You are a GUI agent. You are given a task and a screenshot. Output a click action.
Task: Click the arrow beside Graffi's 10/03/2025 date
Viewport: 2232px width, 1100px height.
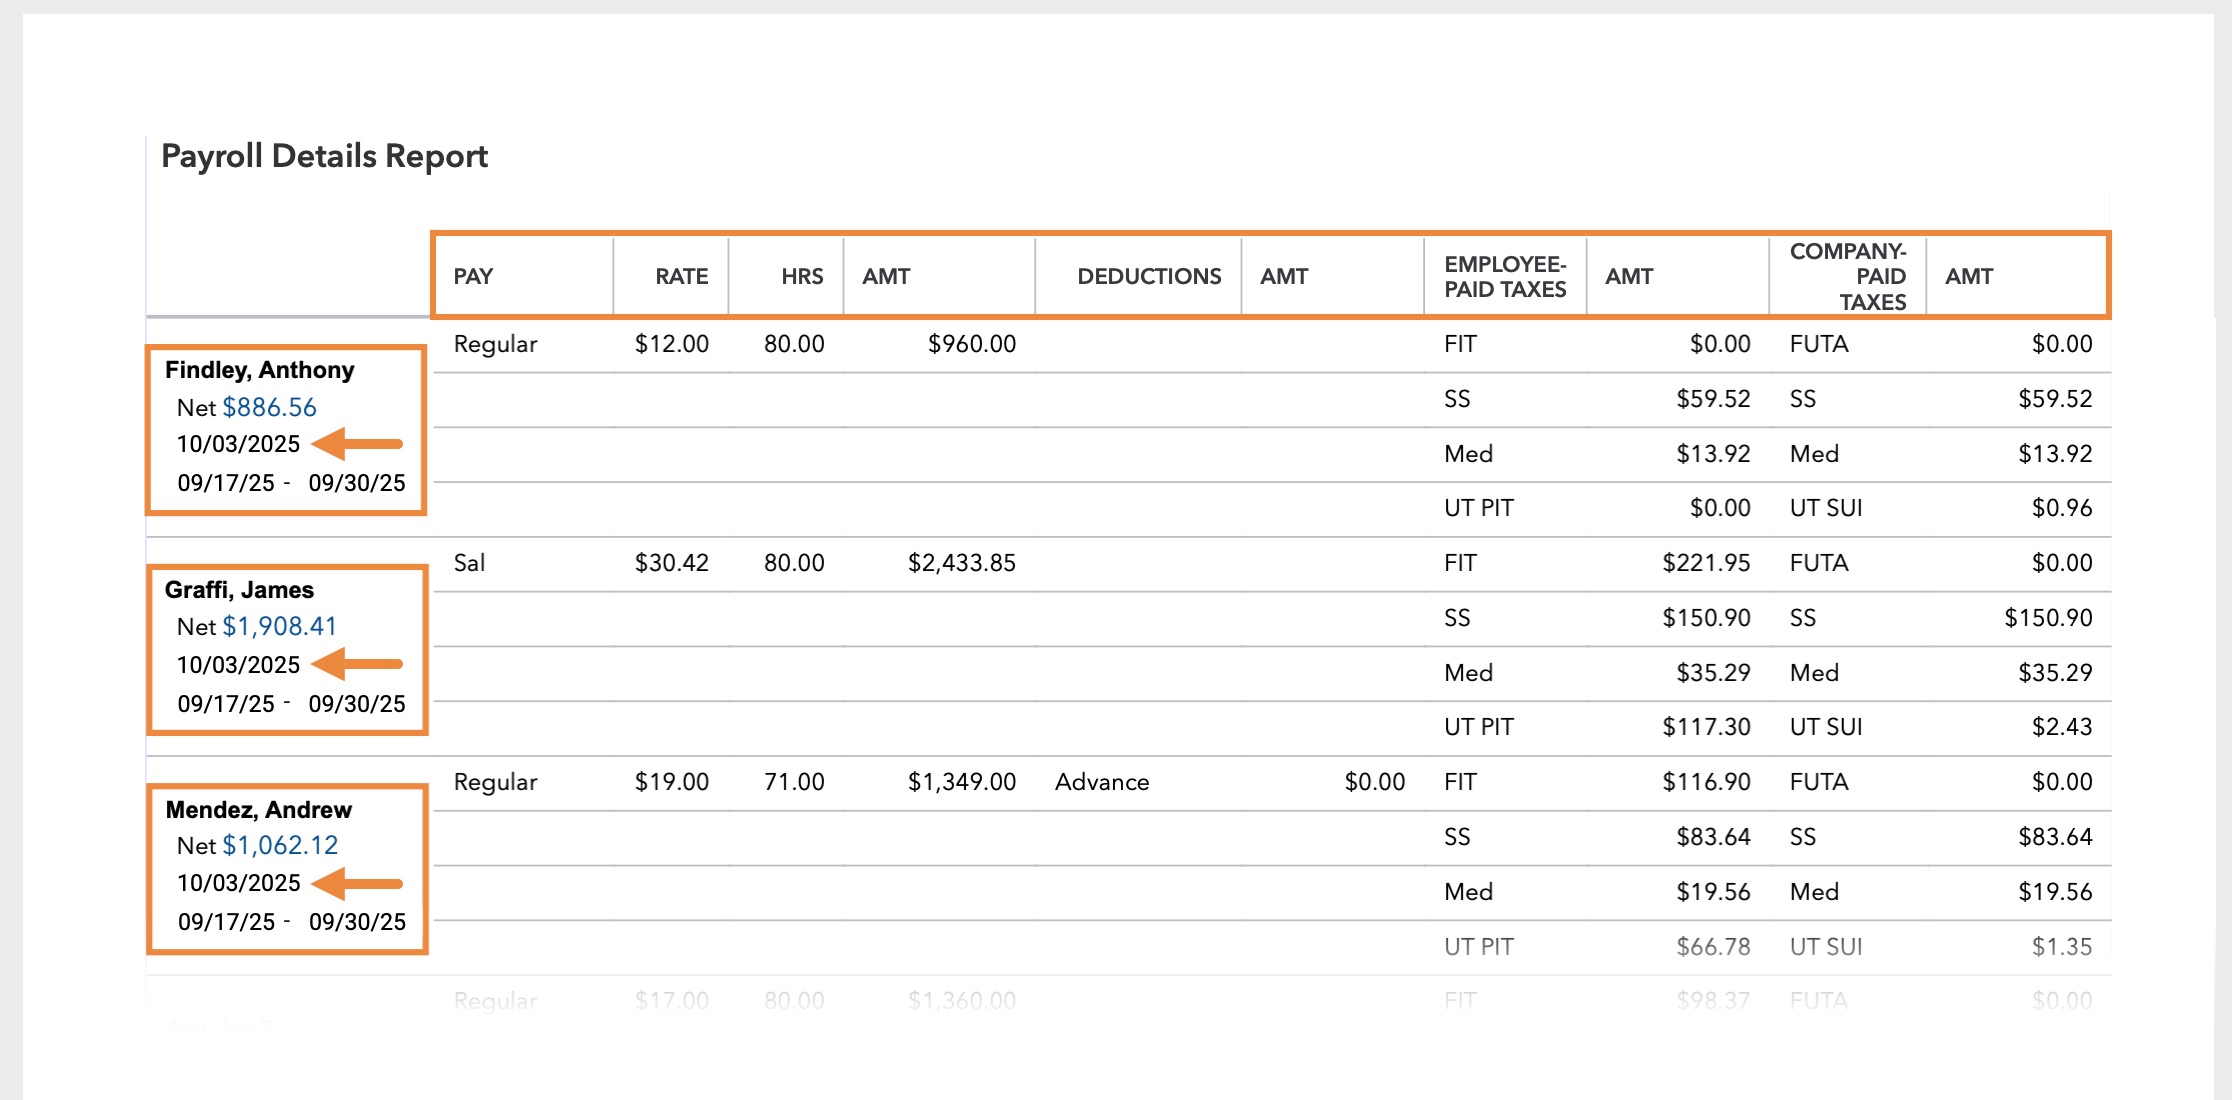357,664
